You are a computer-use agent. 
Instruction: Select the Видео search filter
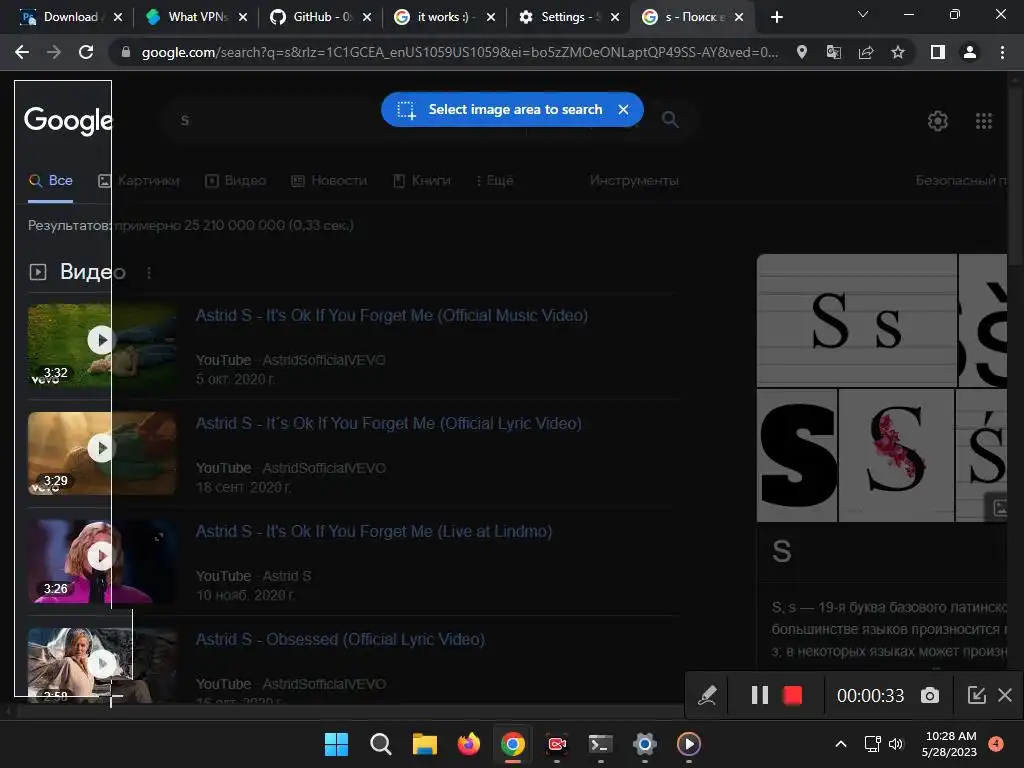tap(236, 181)
